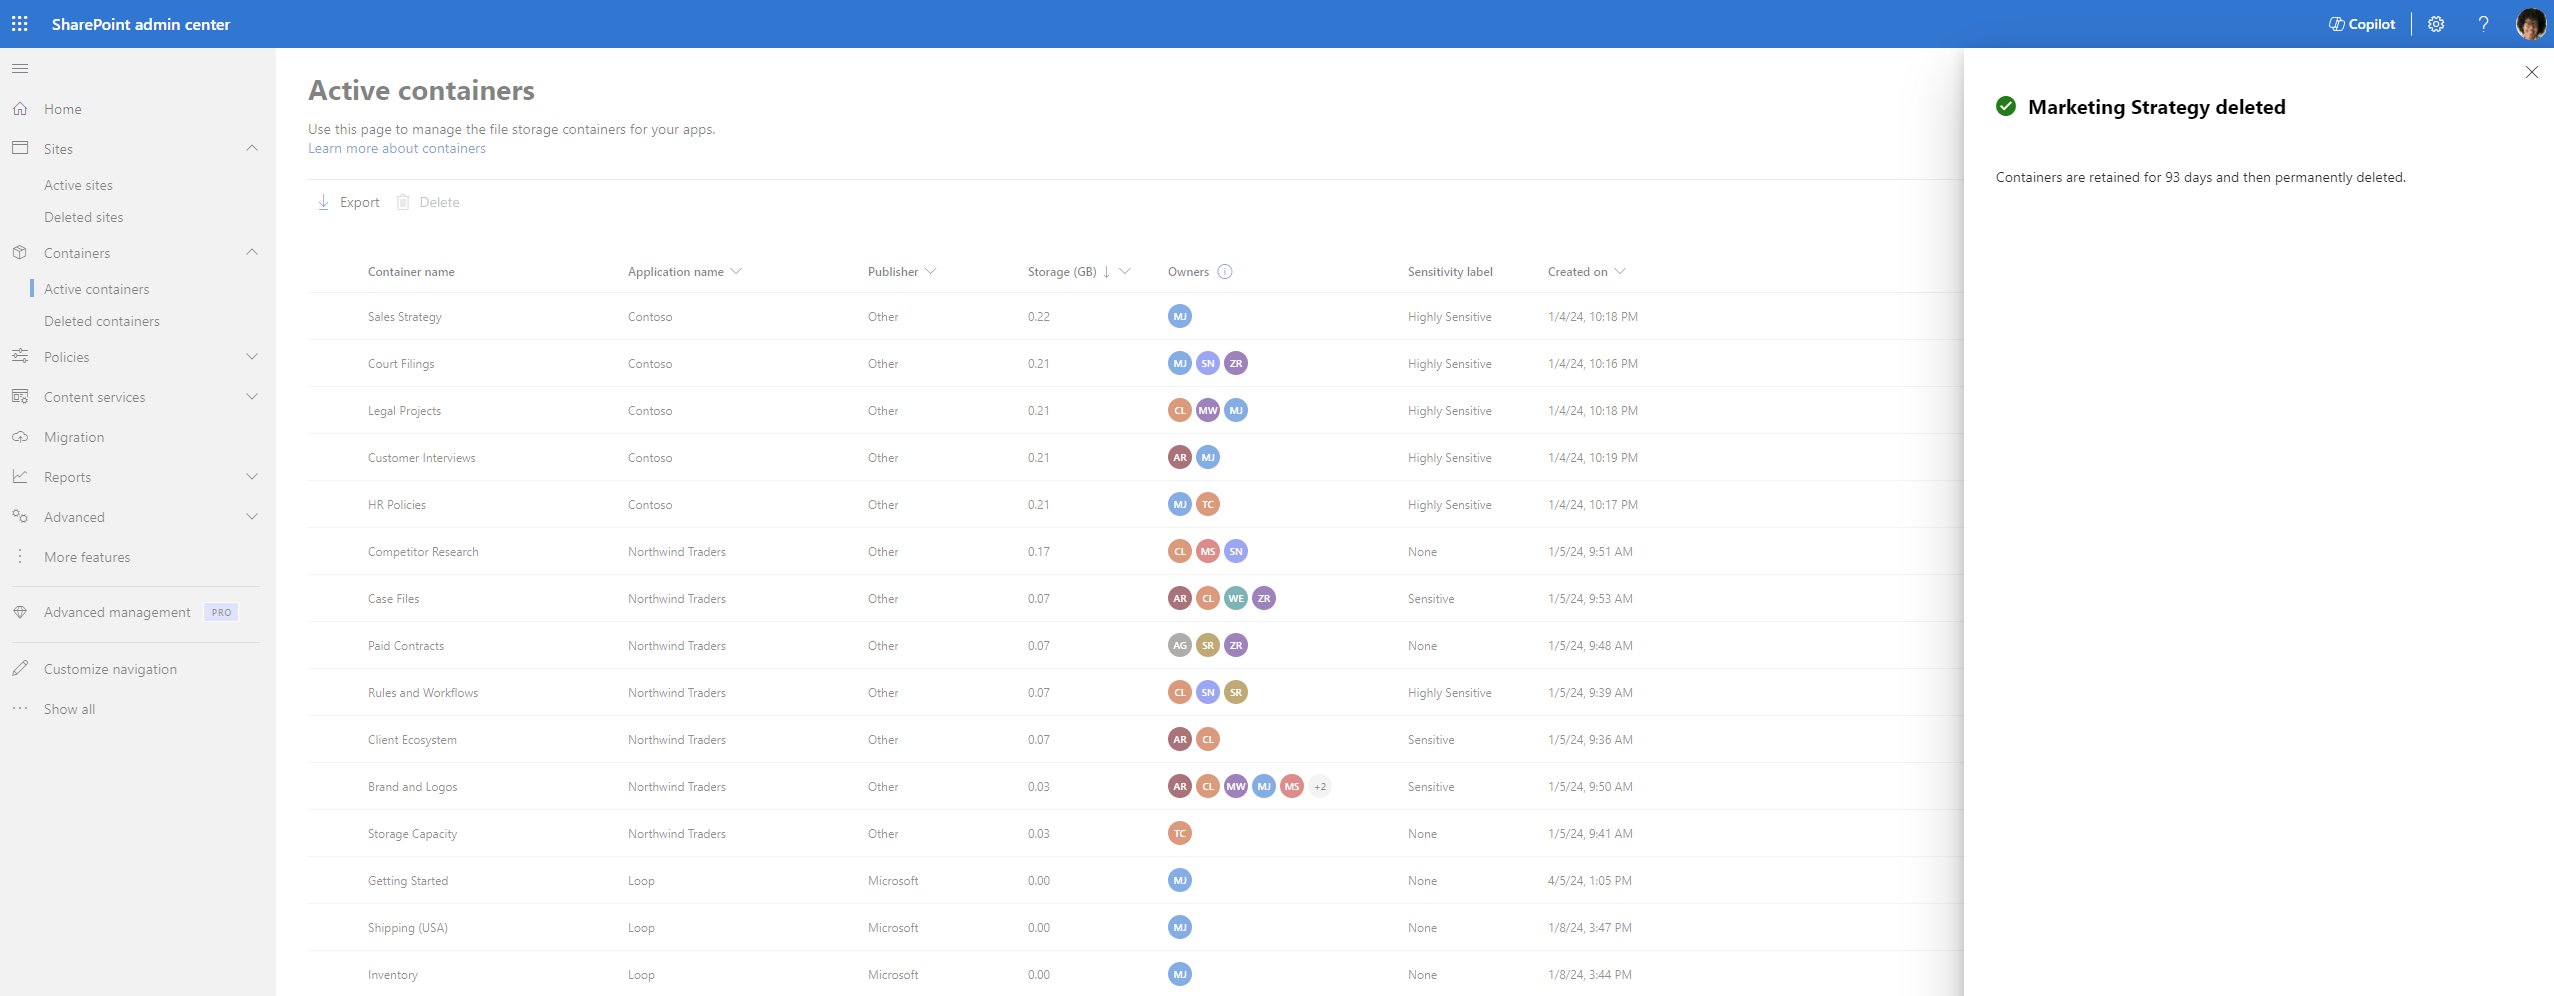Open the help question mark icon

(2483, 24)
